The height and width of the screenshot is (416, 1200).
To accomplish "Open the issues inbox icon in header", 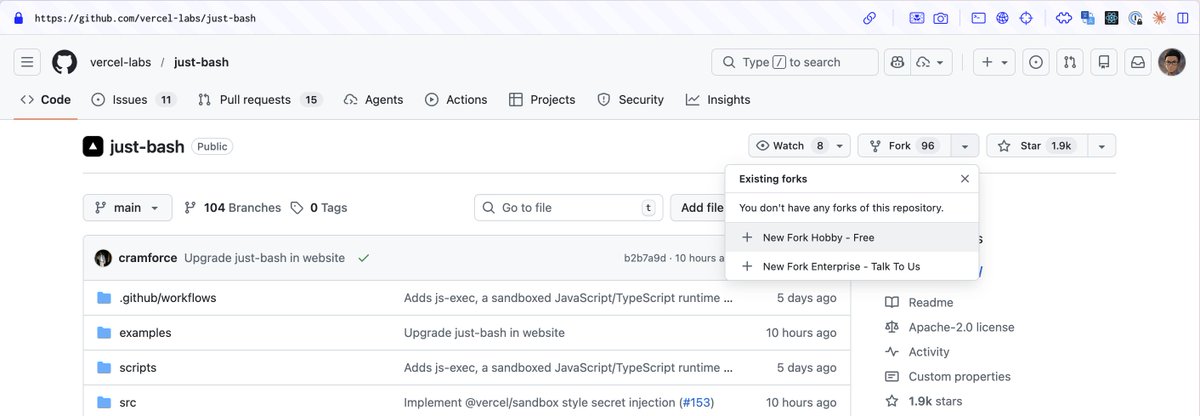I will [x=1036, y=62].
